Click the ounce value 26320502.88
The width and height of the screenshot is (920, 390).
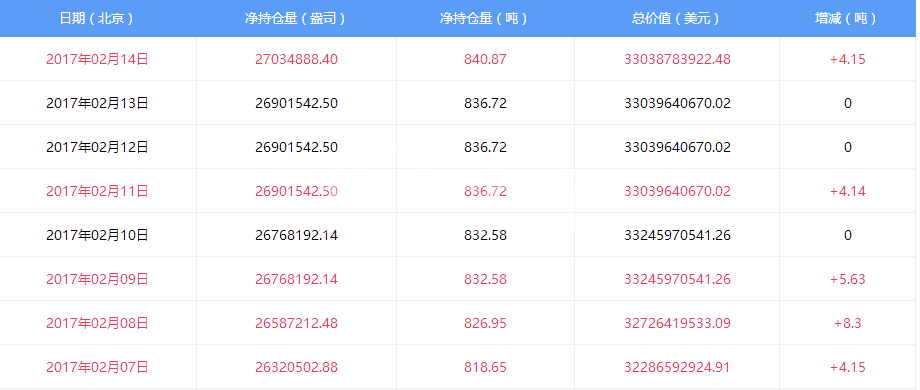click(x=296, y=368)
